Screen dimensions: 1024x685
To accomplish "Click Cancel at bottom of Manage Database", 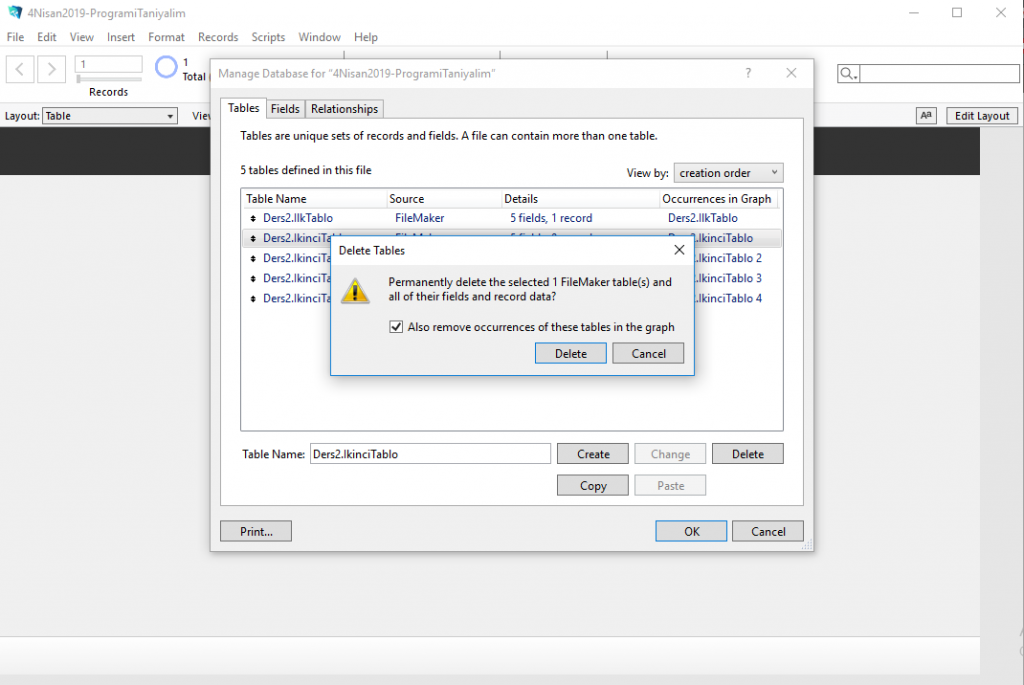I will pyautogui.click(x=768, y=532).
